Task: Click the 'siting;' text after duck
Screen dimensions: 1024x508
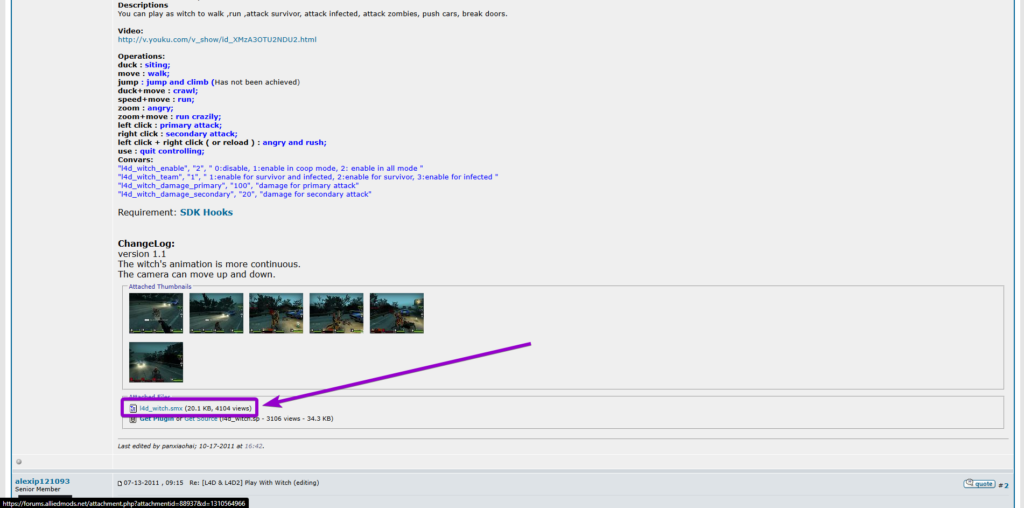Action: click(x=157, y=65)
